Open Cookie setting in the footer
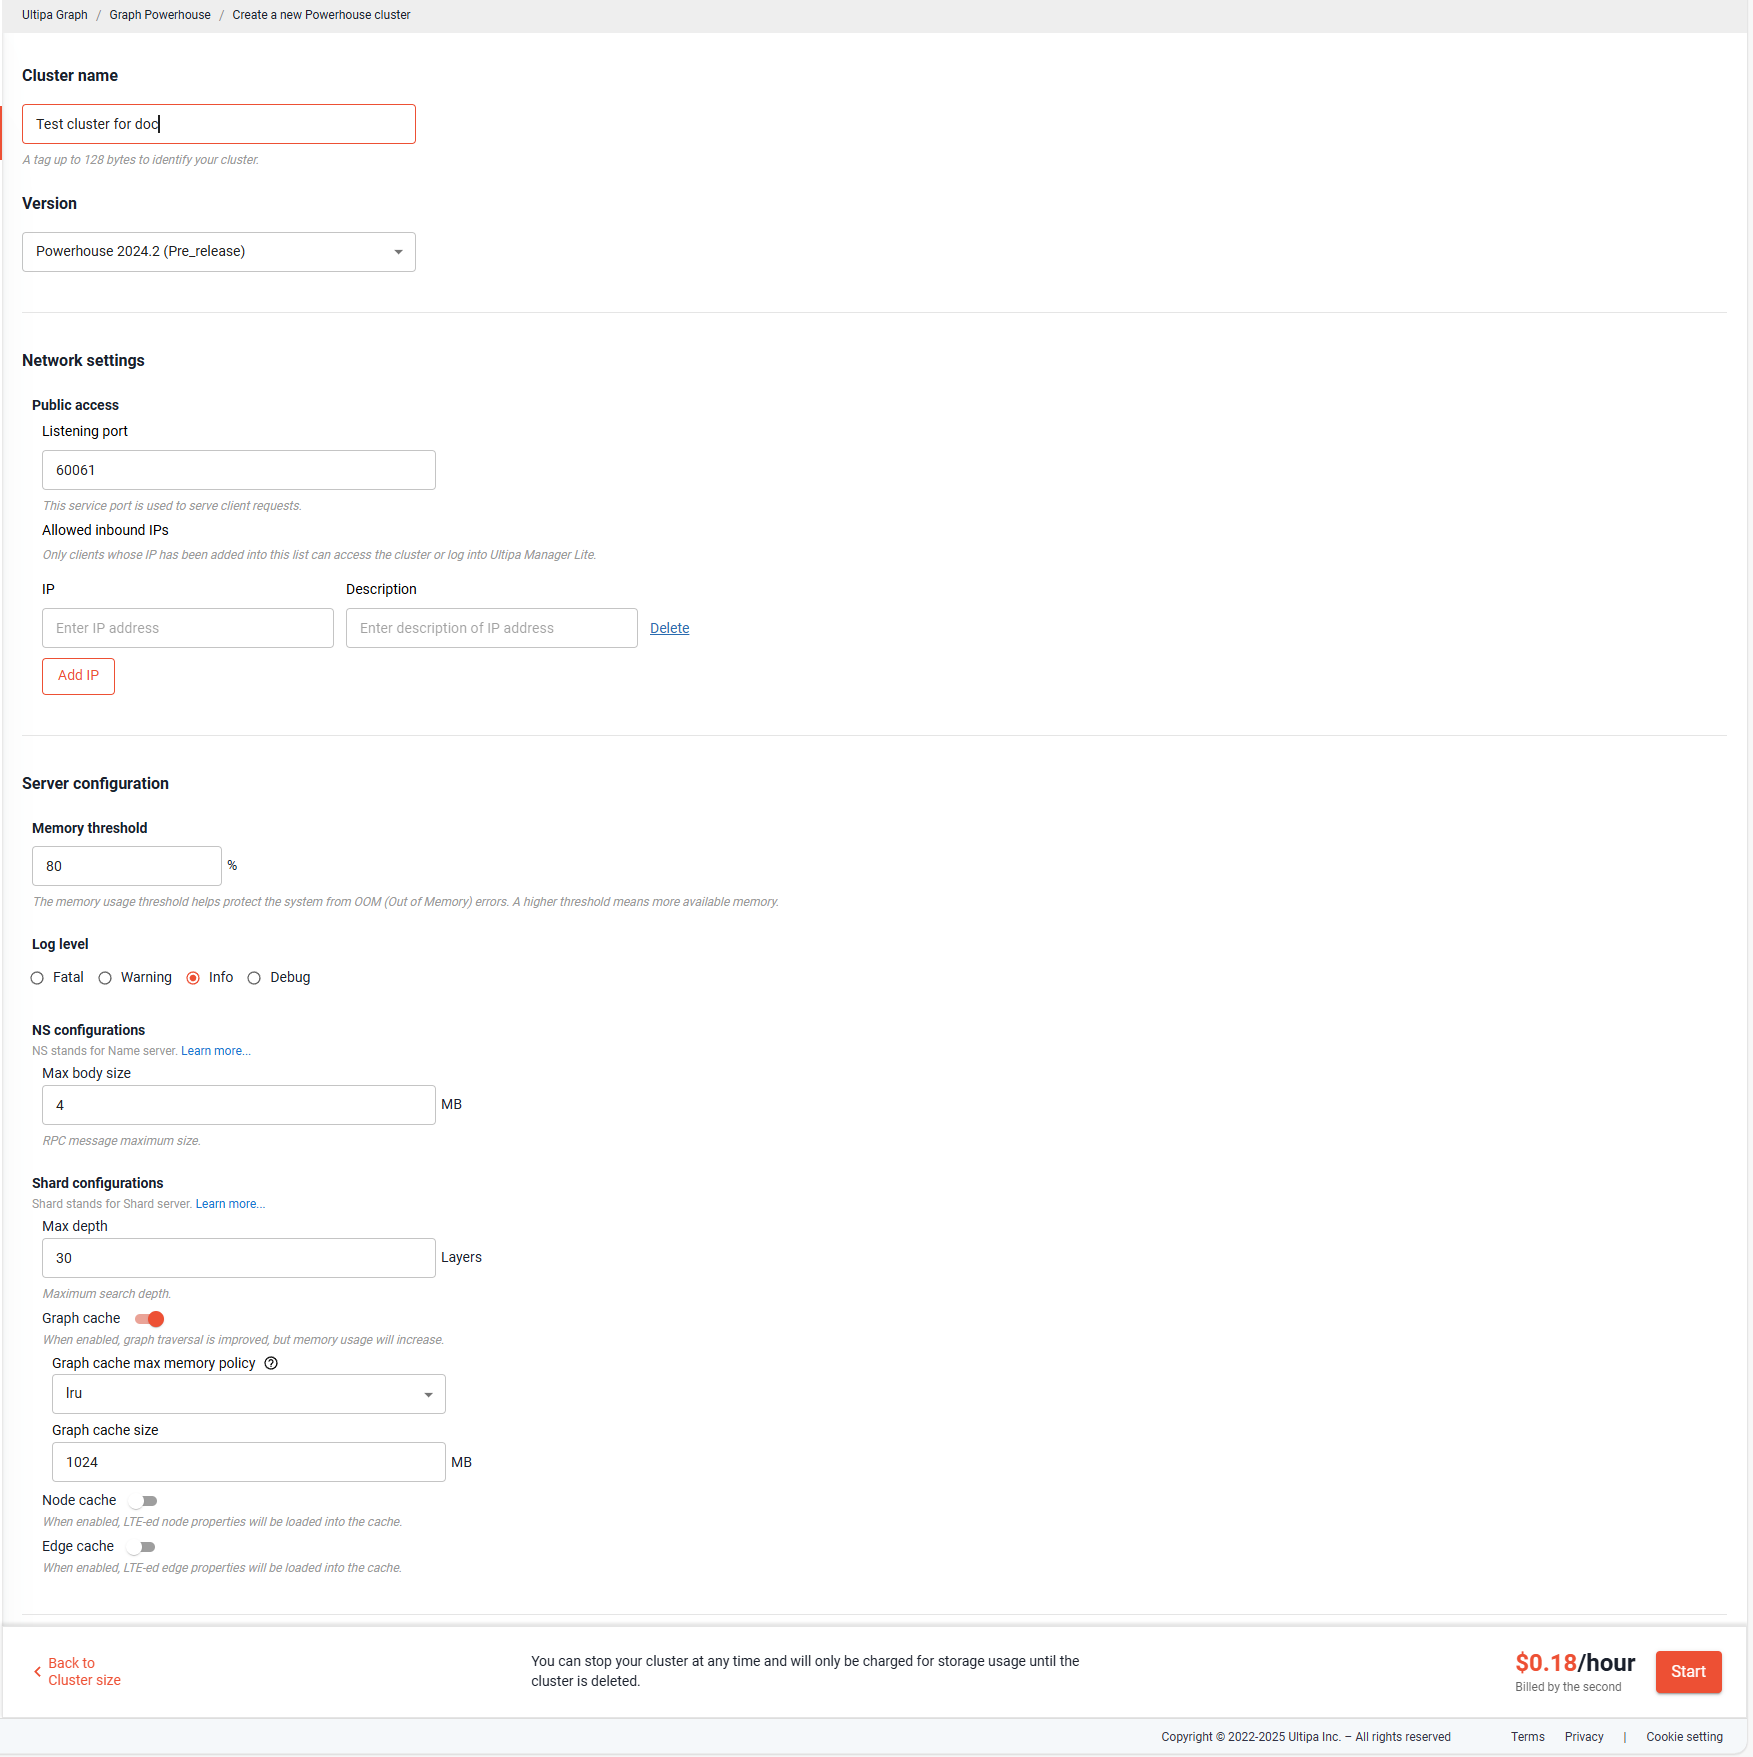The width and height of the screenshot is (1753, 1757). [x=1684, y=1737]
